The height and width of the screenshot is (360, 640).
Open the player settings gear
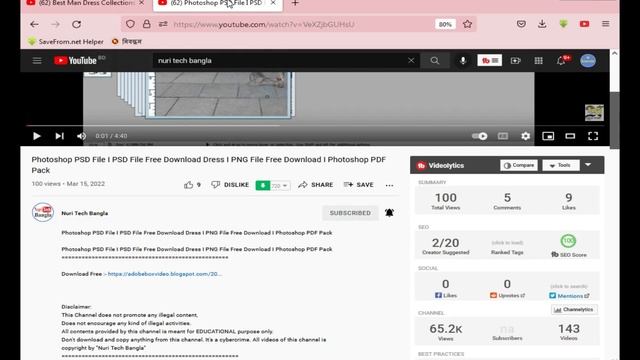tap(525, 136)
